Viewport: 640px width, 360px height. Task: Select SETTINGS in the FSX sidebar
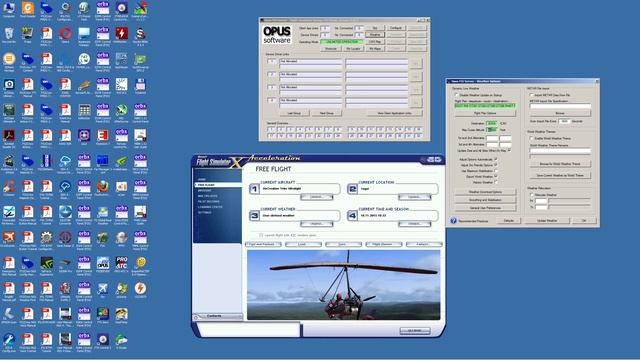tap(205, 212)
